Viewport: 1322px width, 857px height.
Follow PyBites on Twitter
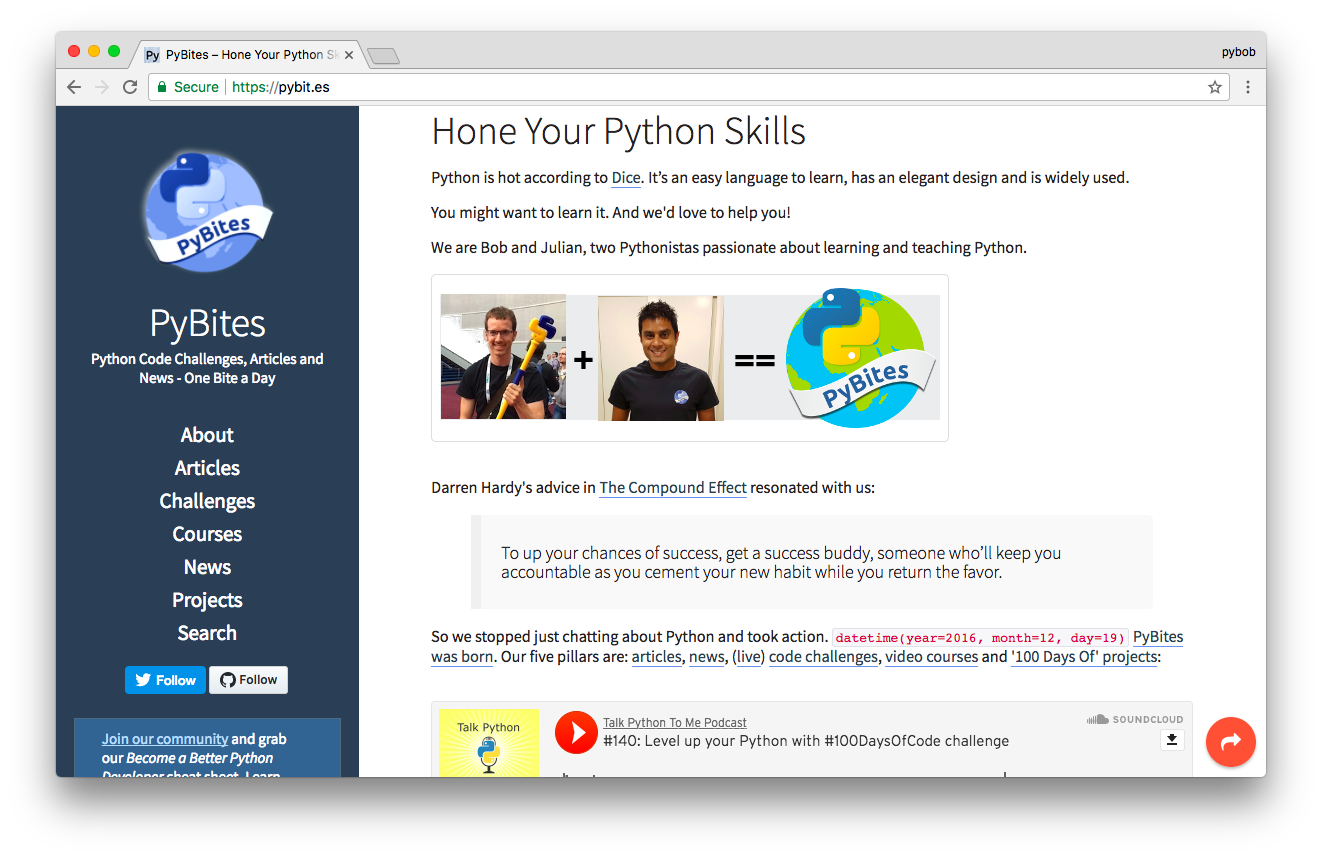tap(164, 679)
